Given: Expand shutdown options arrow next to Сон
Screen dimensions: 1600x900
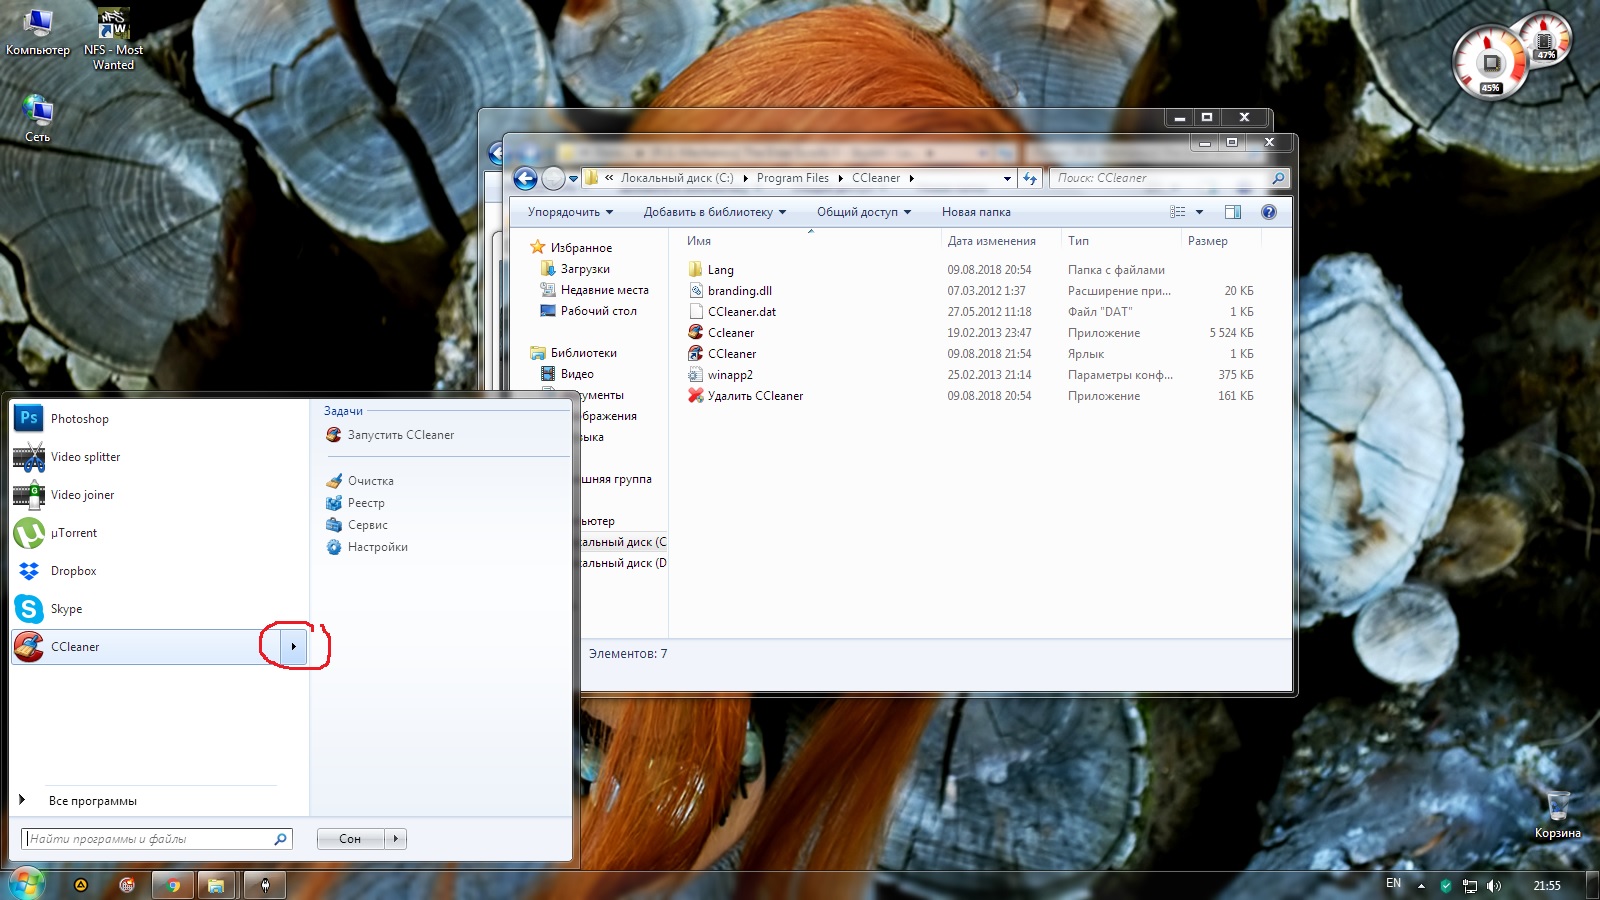Looking at the screenshot, I should coord(396,839).
